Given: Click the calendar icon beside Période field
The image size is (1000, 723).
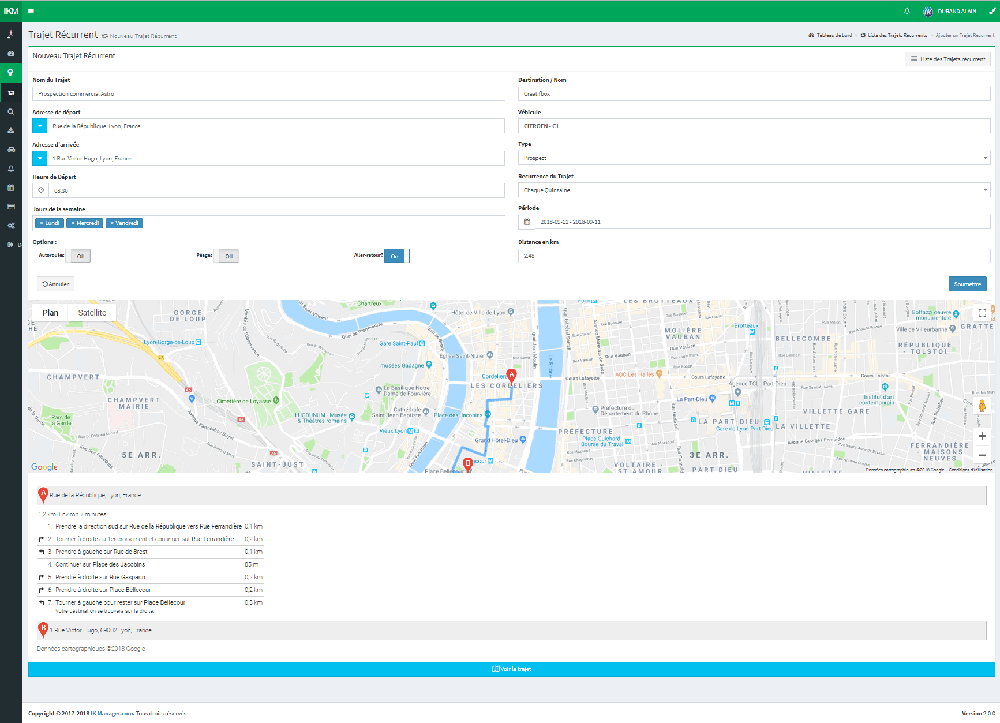Looking at the screenshot, I should pyautogui.click(x=527, y=222).
